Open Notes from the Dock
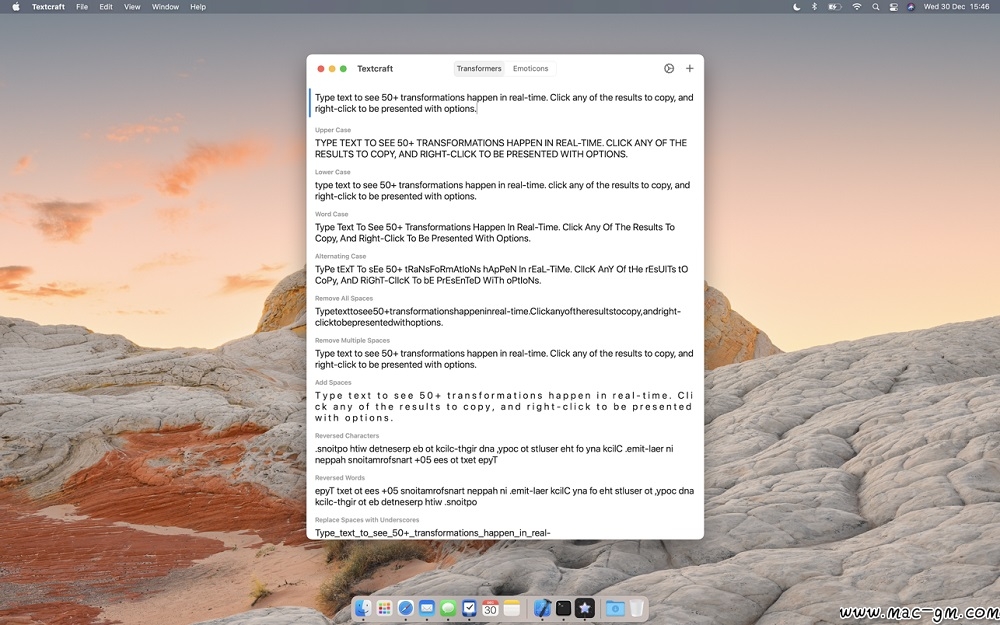Viewport: 1000px width, 625px height. pyautogui.click(x=511, y=608)
